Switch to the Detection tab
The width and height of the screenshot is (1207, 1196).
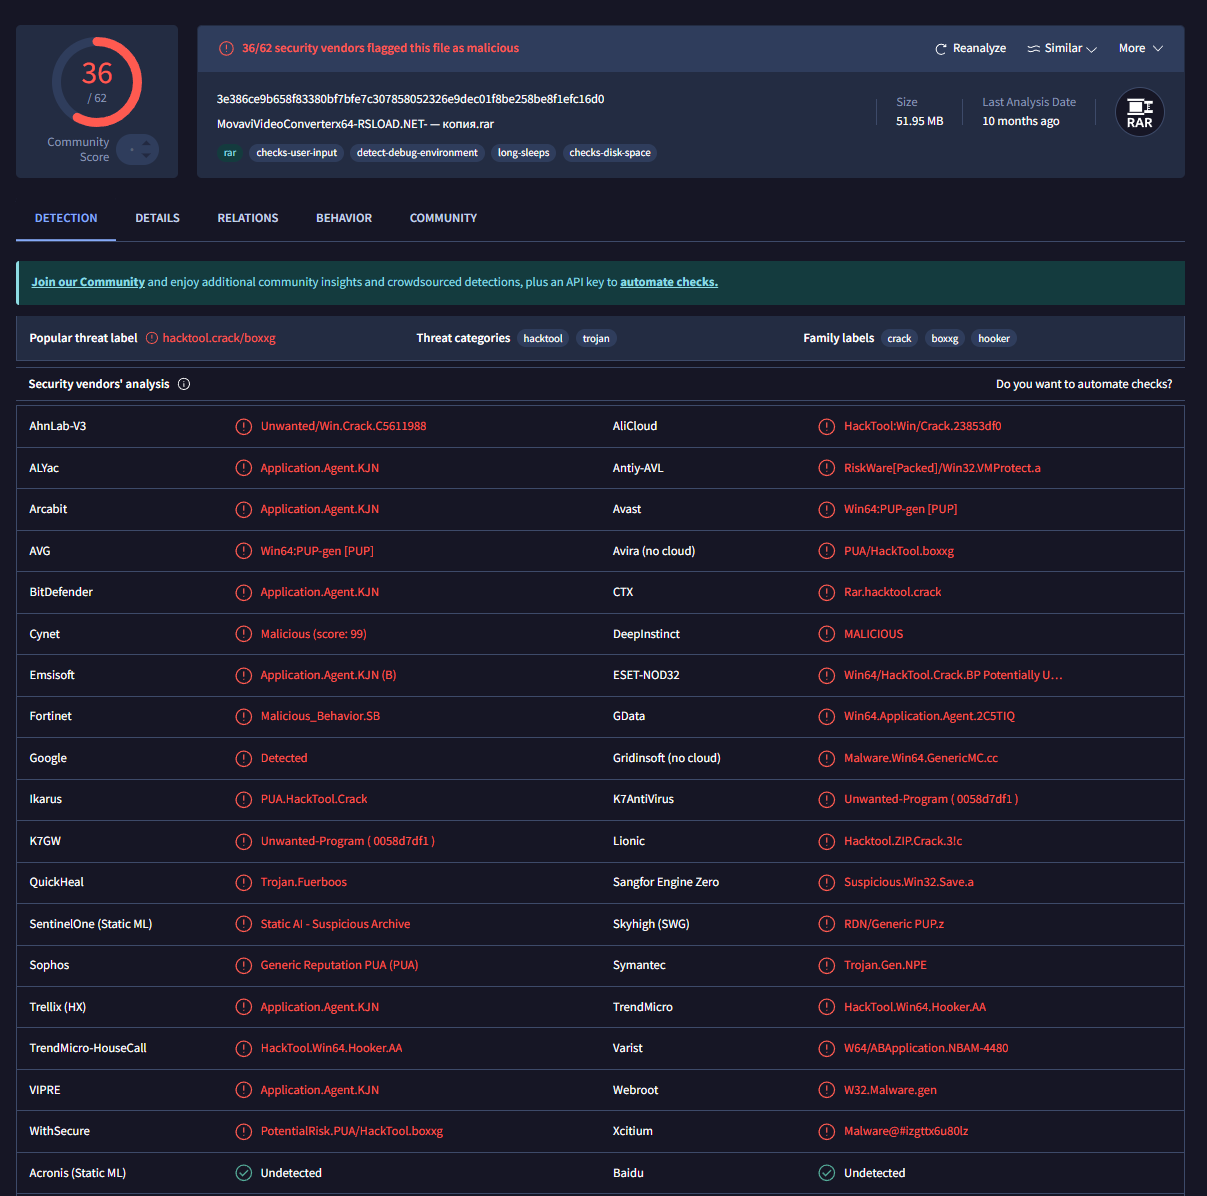(x=66, y=218)
